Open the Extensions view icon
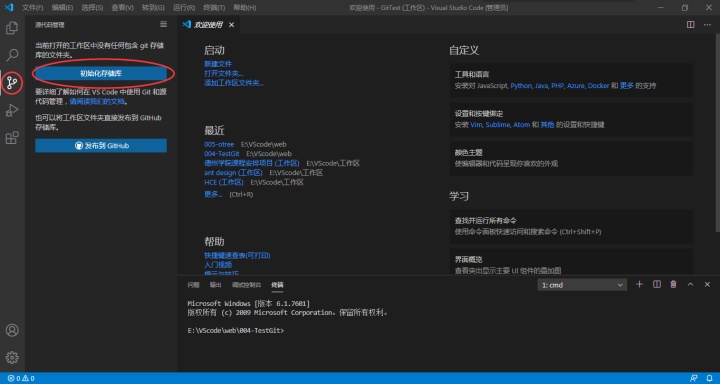This screenshot has height=384, width=720. pyautogui.click(x=12, y=137)
